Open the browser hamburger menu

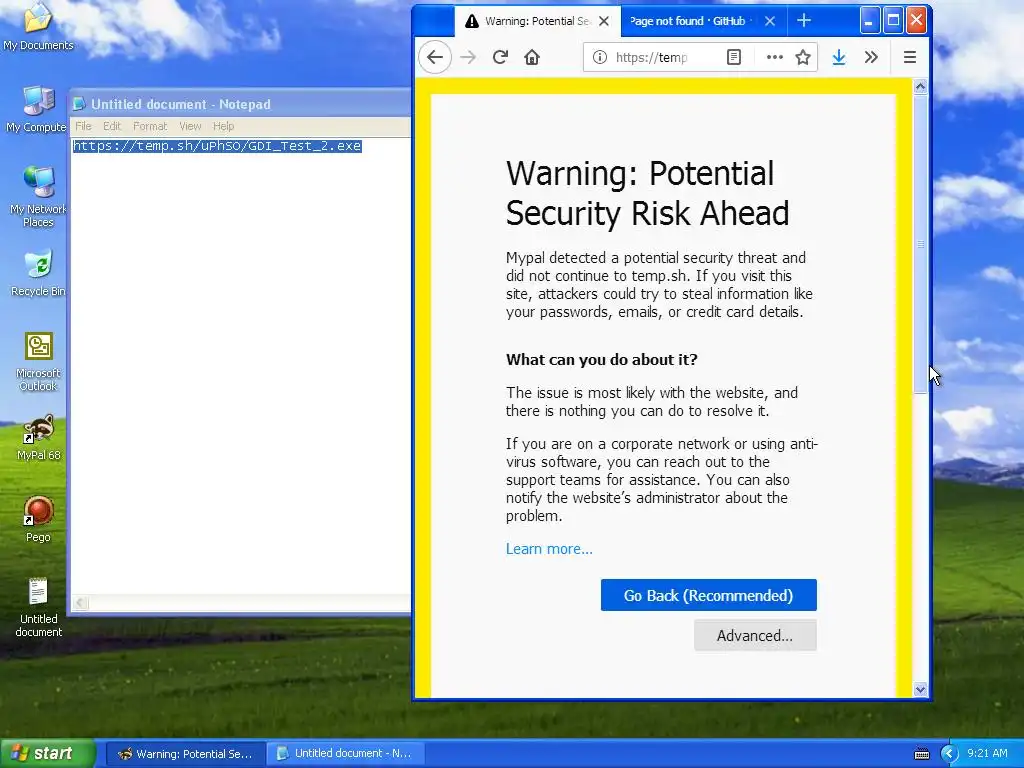[x=910, y=57]
